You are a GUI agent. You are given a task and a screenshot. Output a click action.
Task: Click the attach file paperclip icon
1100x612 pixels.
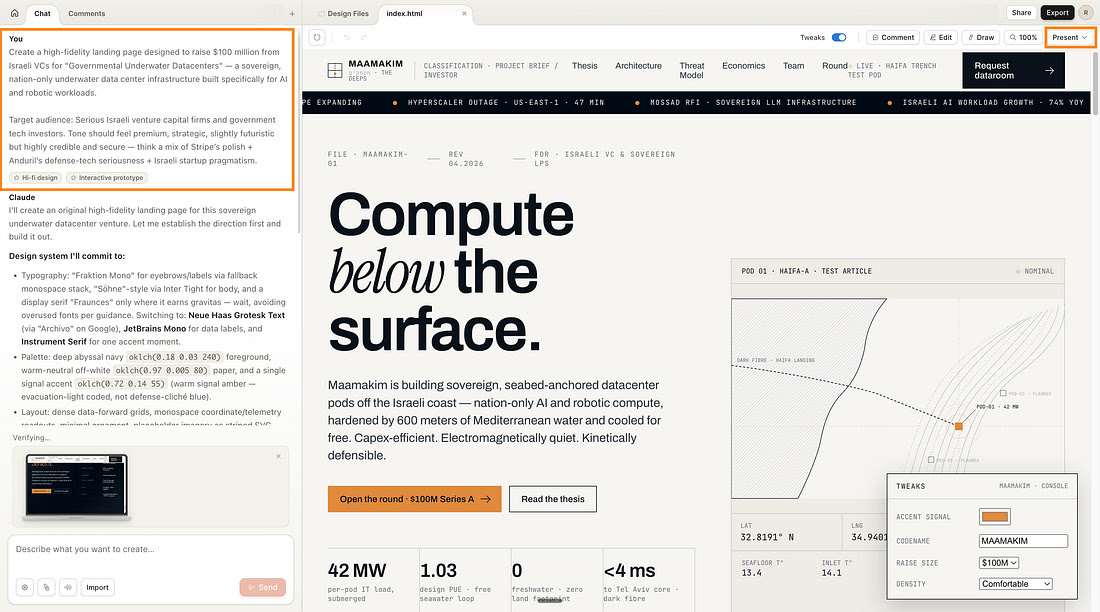coord(46,587)
